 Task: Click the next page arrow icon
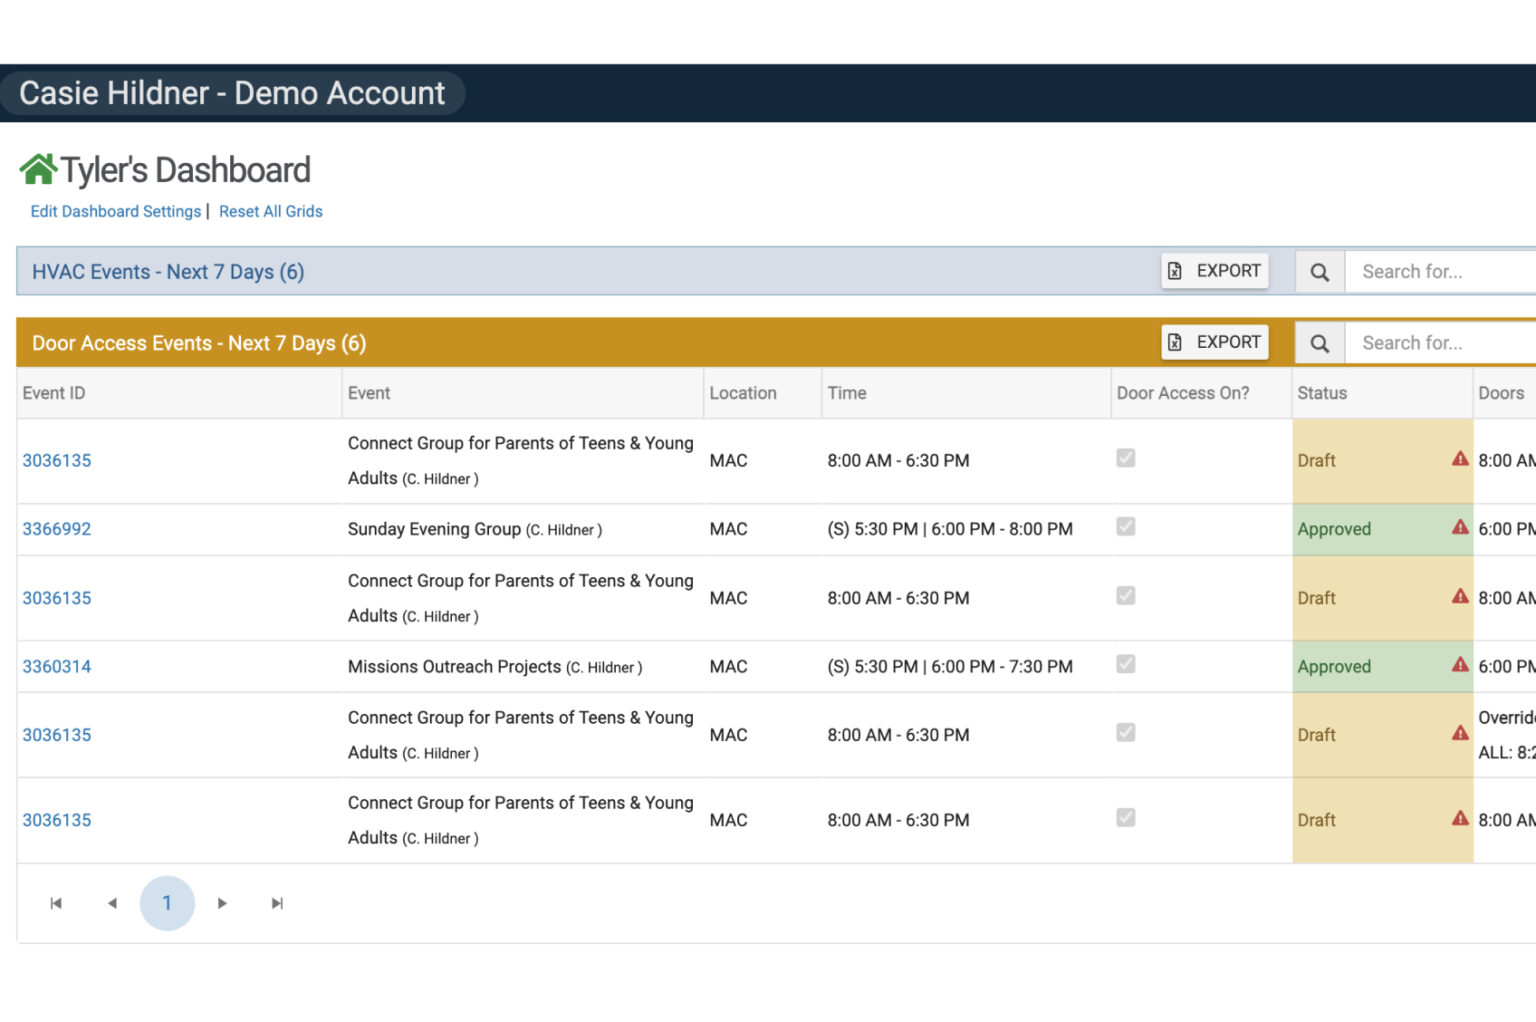click(222, 902)
